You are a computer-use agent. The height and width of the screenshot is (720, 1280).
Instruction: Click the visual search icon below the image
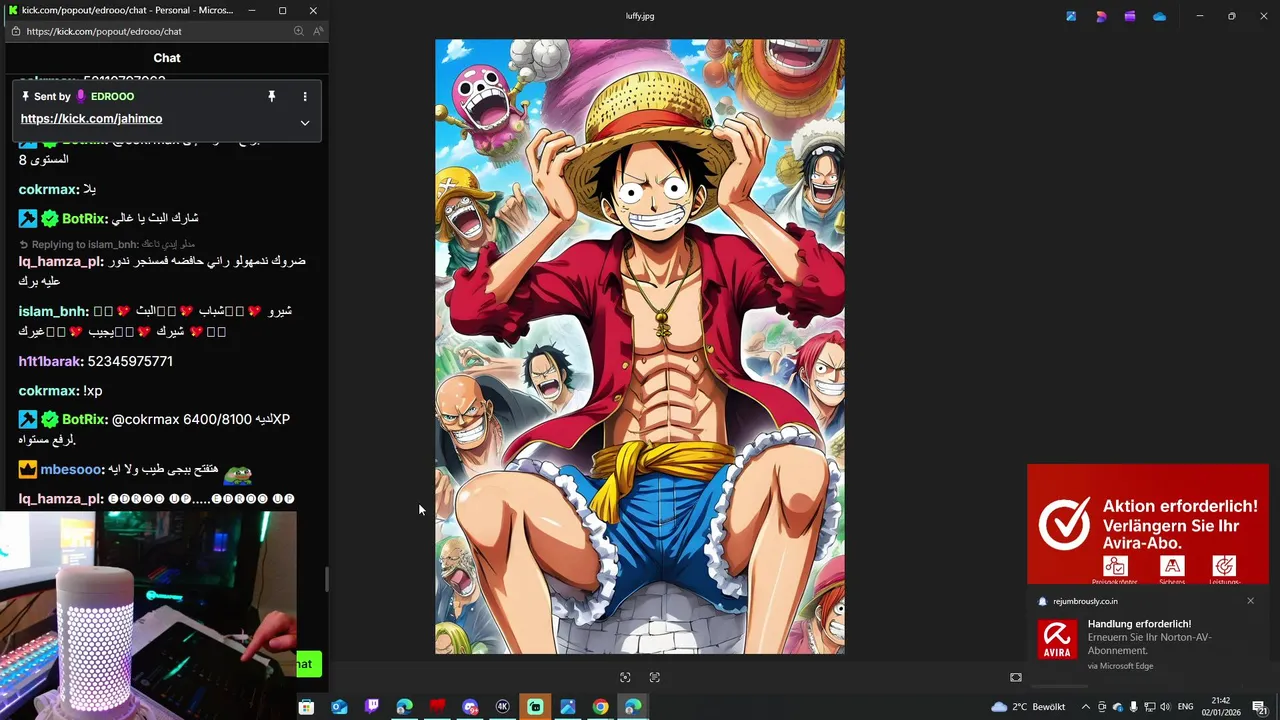(x=625, y=677)
